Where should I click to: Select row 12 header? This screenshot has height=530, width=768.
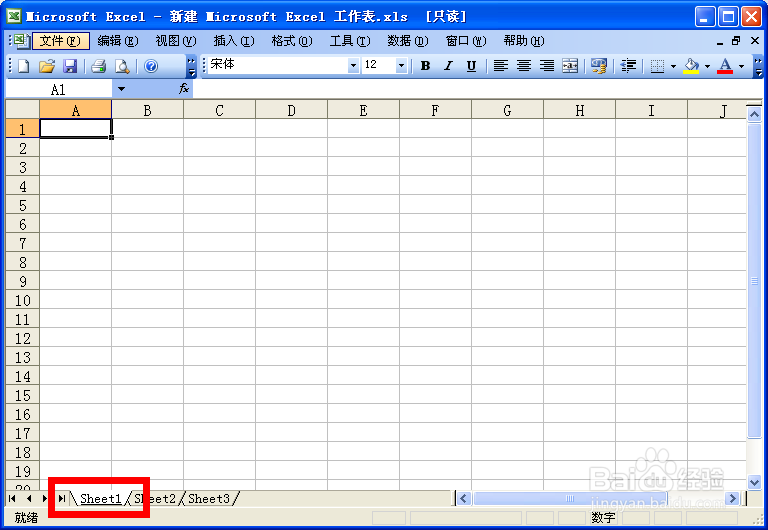(23, 338)
